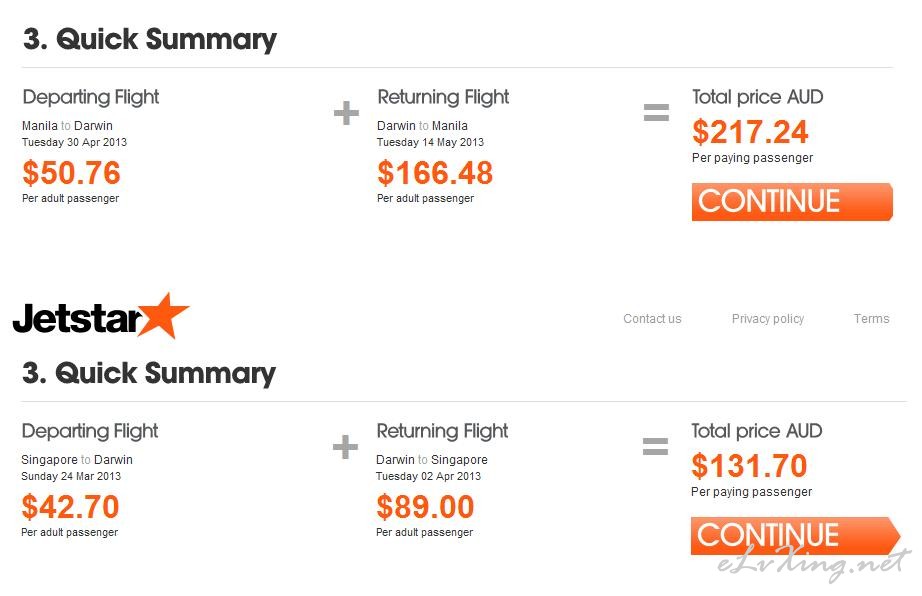Click the $42.70 Singapore to Darwin fare
The height and width of the screenshot is (596, 922).
click(70, 507)
